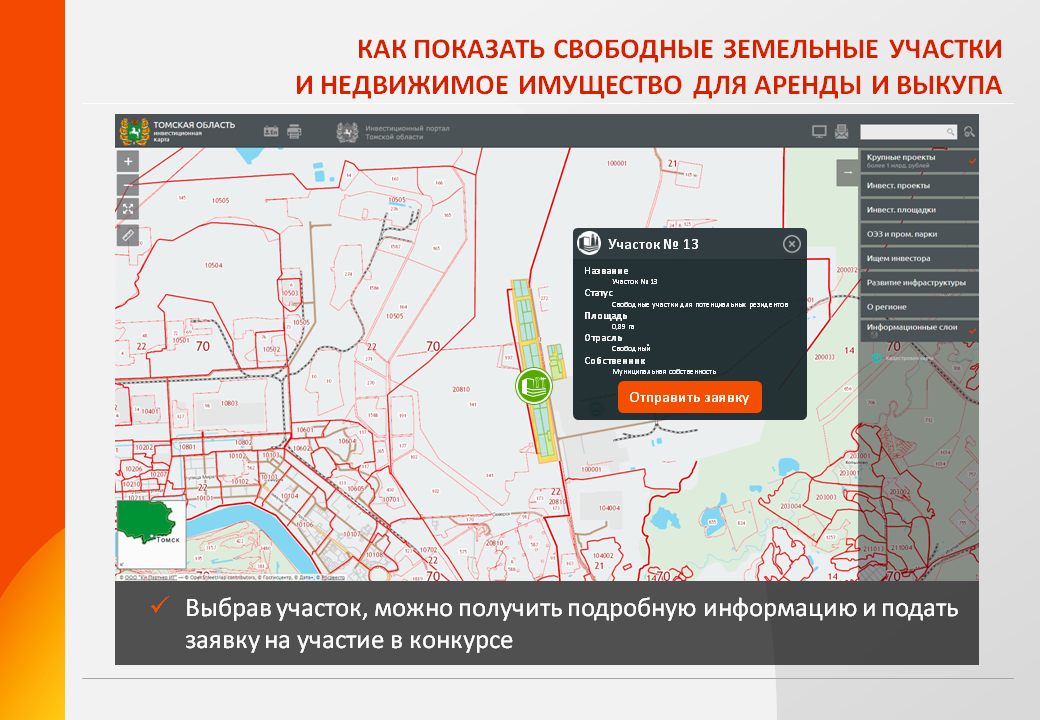Click the full-extent arrows map button
The height and width of the screenshot is (720, 1040).
point(128,209)
